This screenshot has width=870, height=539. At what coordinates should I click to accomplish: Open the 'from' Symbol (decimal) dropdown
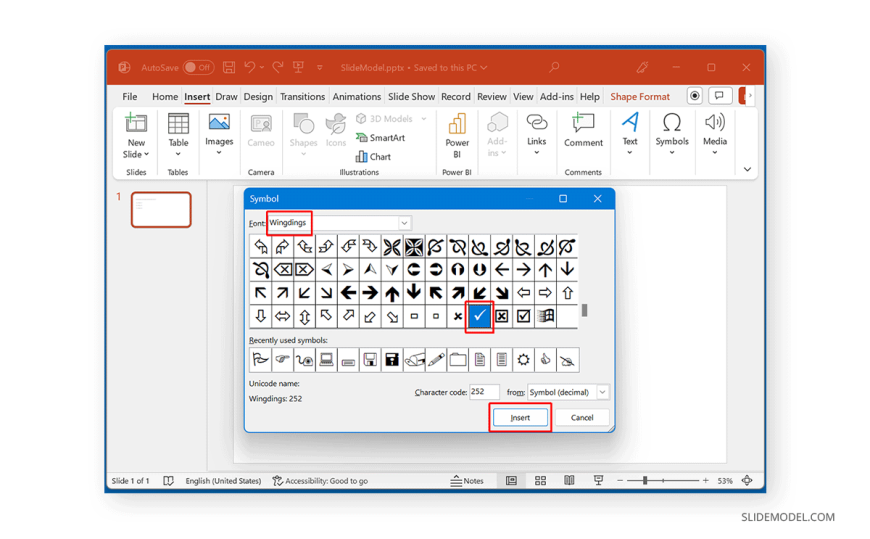coord(602,392)
